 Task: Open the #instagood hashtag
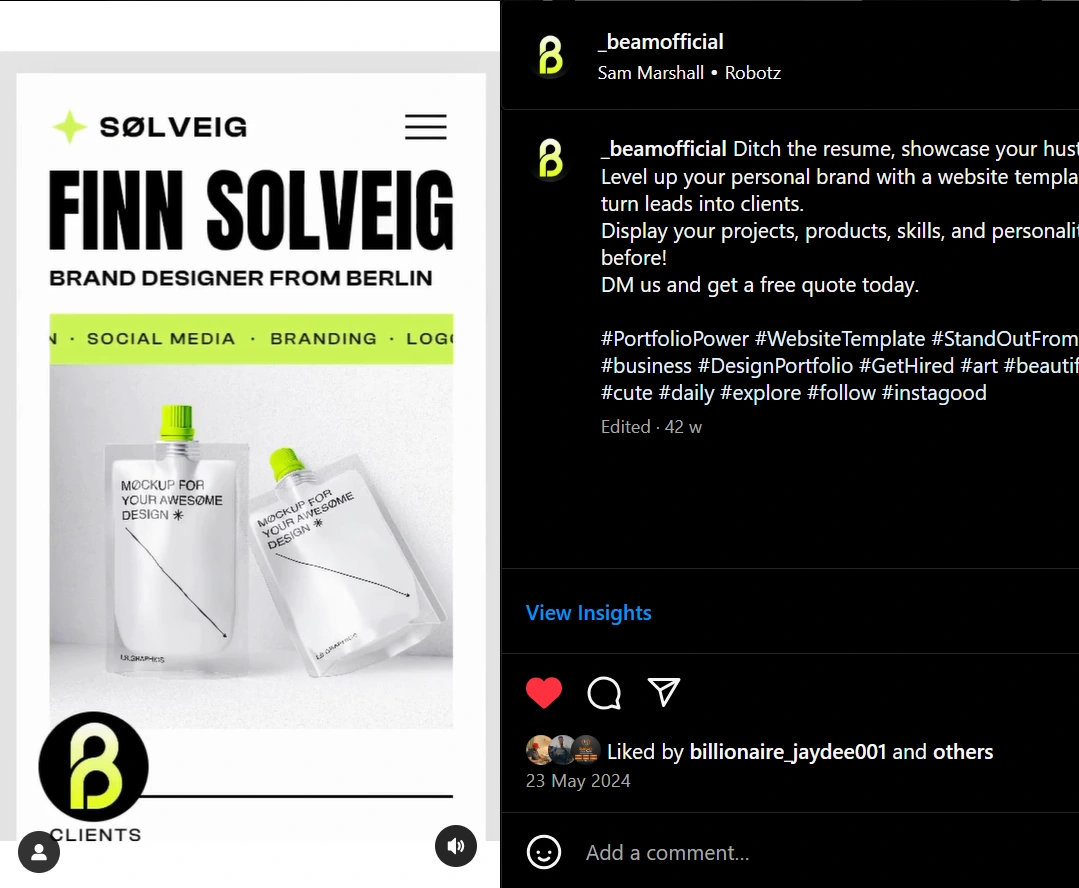(x=934, y=393)
